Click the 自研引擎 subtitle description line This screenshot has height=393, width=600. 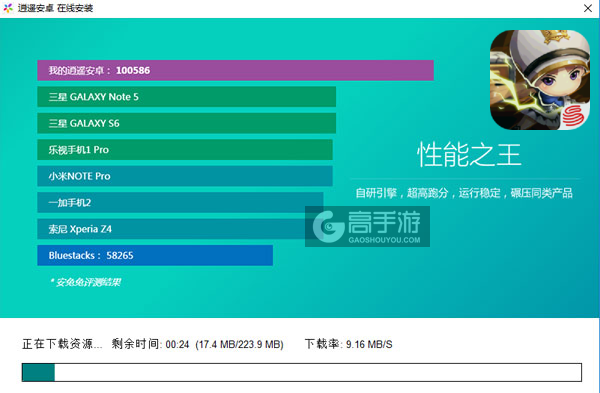click(x=464, y=193)
